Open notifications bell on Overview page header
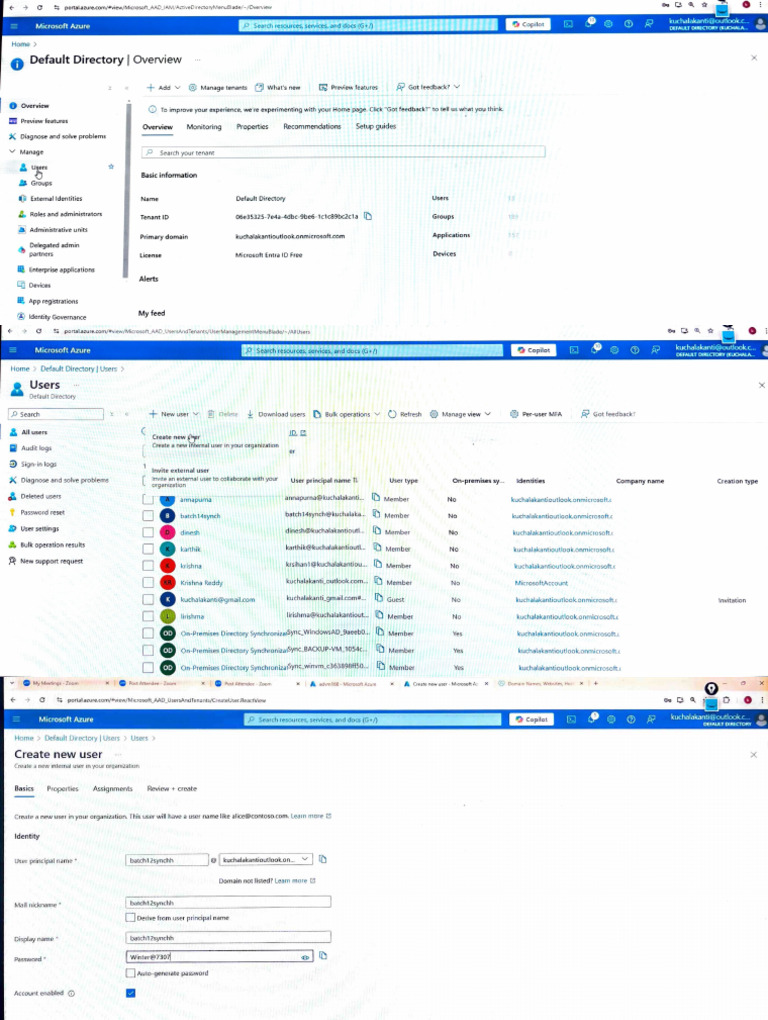The width and height of the screenshot is (768, 1020). [x=589, y=23]
